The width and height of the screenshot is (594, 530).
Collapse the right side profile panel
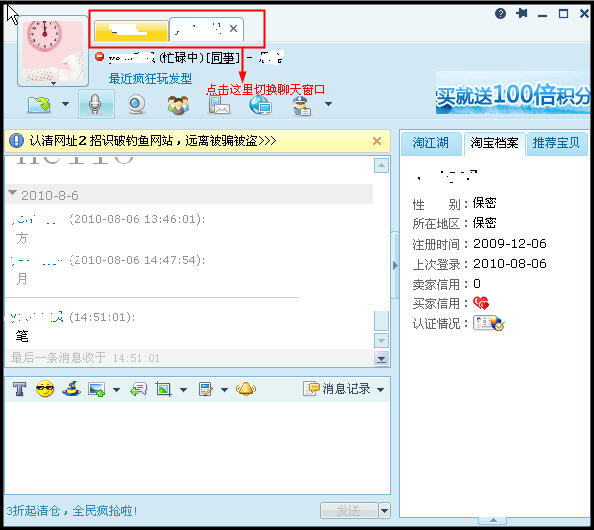(395, 265)
